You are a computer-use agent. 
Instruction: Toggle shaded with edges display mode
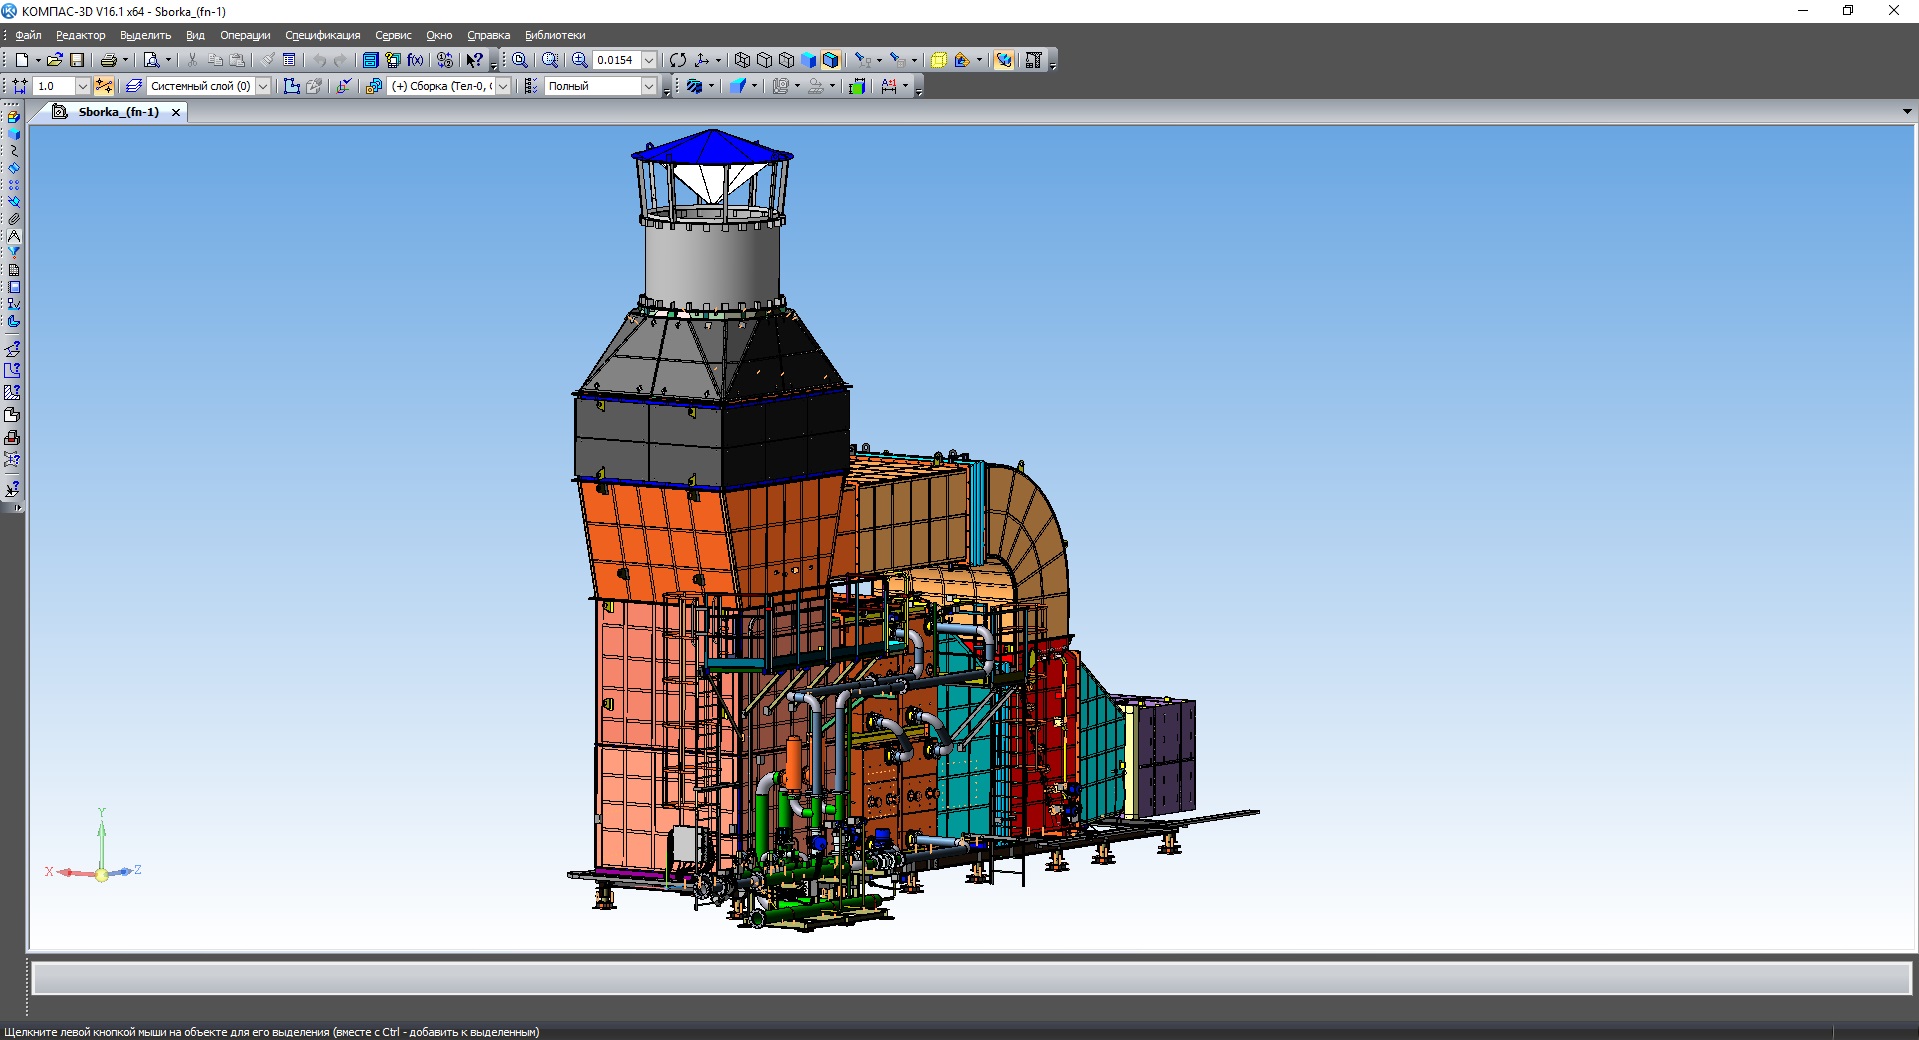830,60
